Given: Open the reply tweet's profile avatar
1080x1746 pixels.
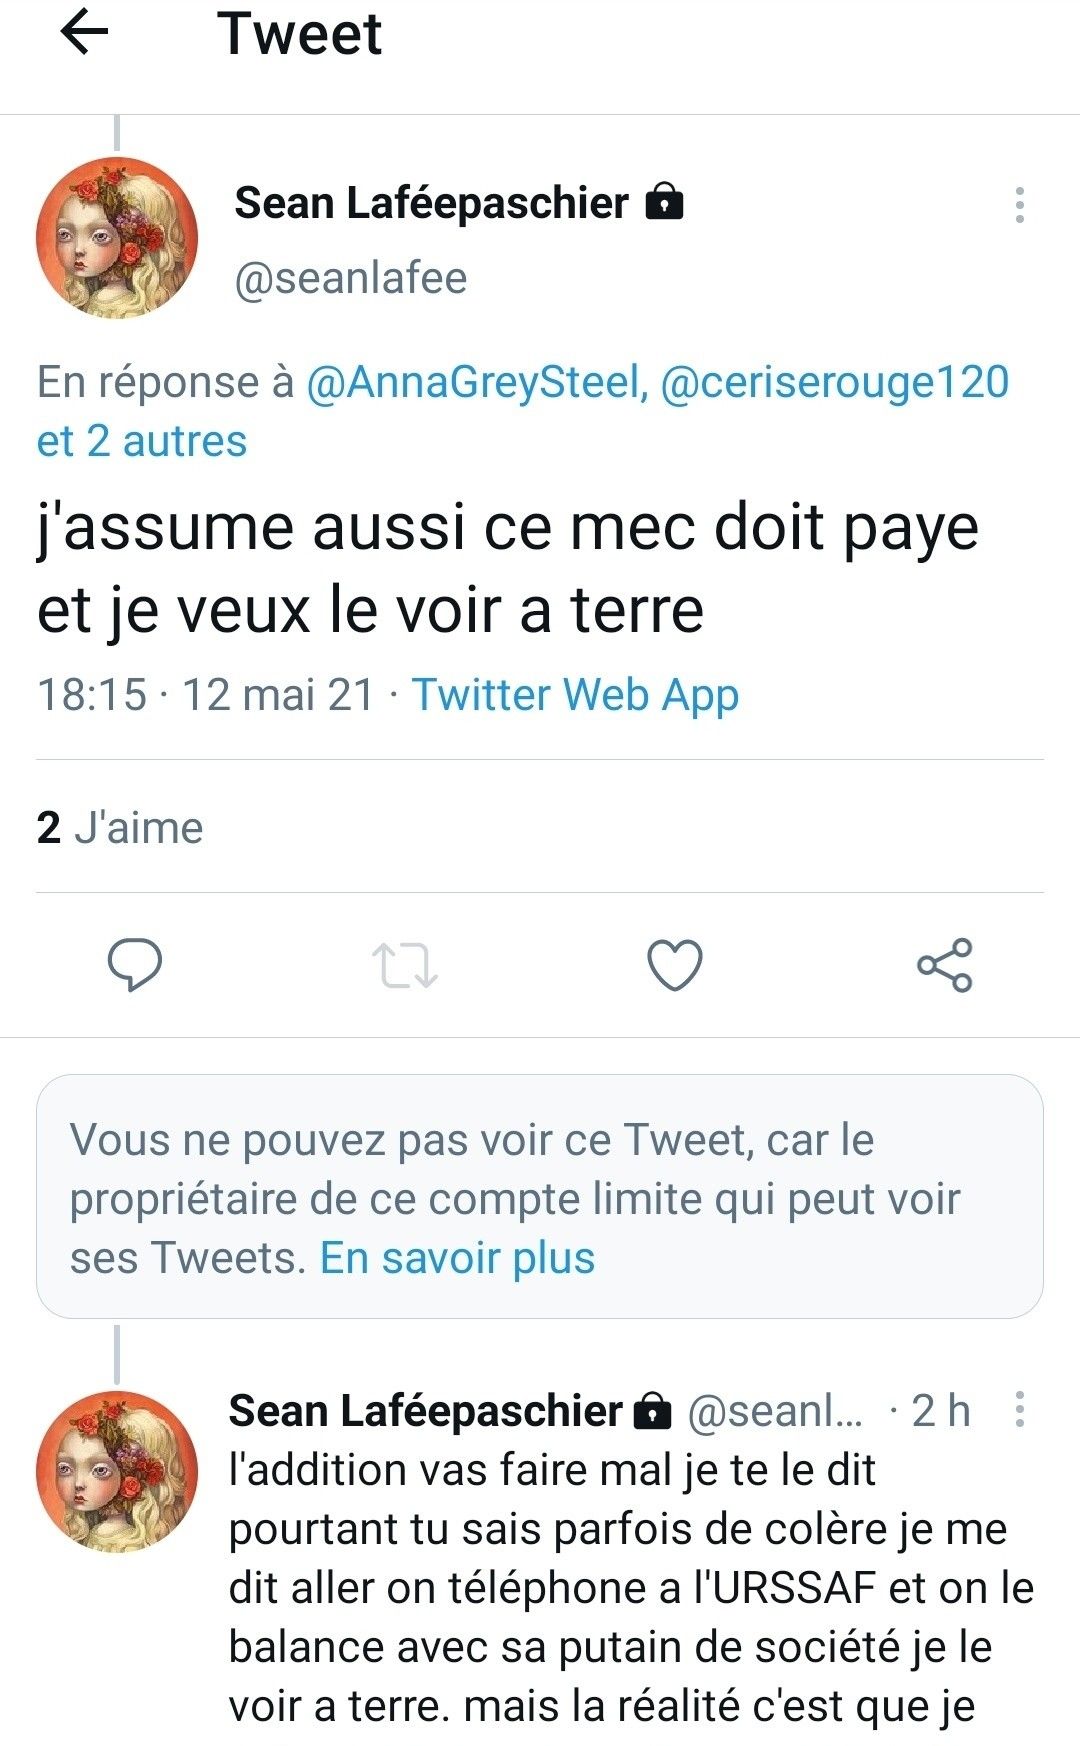Looking at the screenshot, I should coord(117,1471).
